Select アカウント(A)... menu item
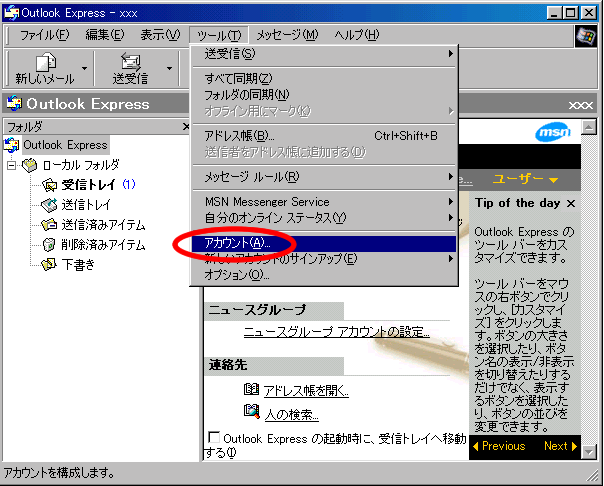Image resolution: width=604 pixels, height=486 pixels. [324, 243]
